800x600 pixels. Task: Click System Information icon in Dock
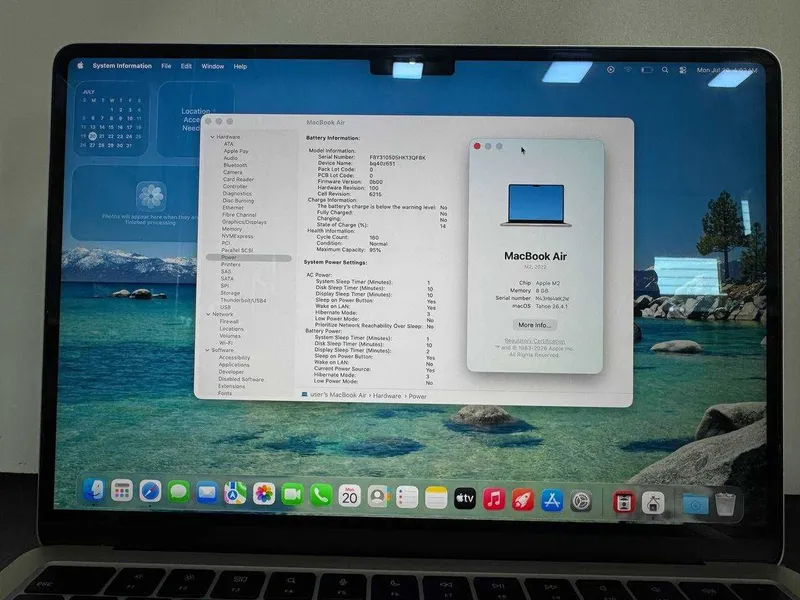(653, 503)
